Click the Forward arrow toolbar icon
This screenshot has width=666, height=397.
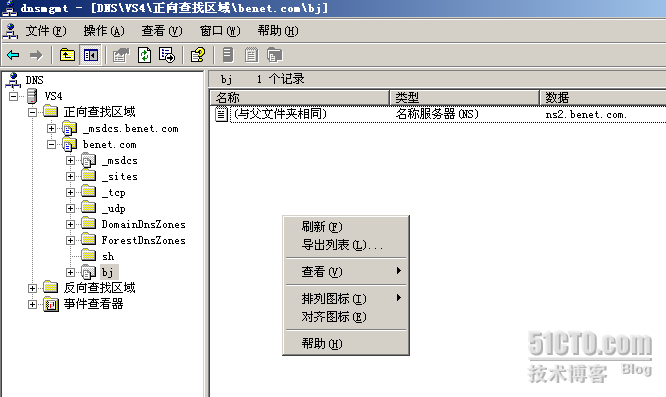pos(36,55)
